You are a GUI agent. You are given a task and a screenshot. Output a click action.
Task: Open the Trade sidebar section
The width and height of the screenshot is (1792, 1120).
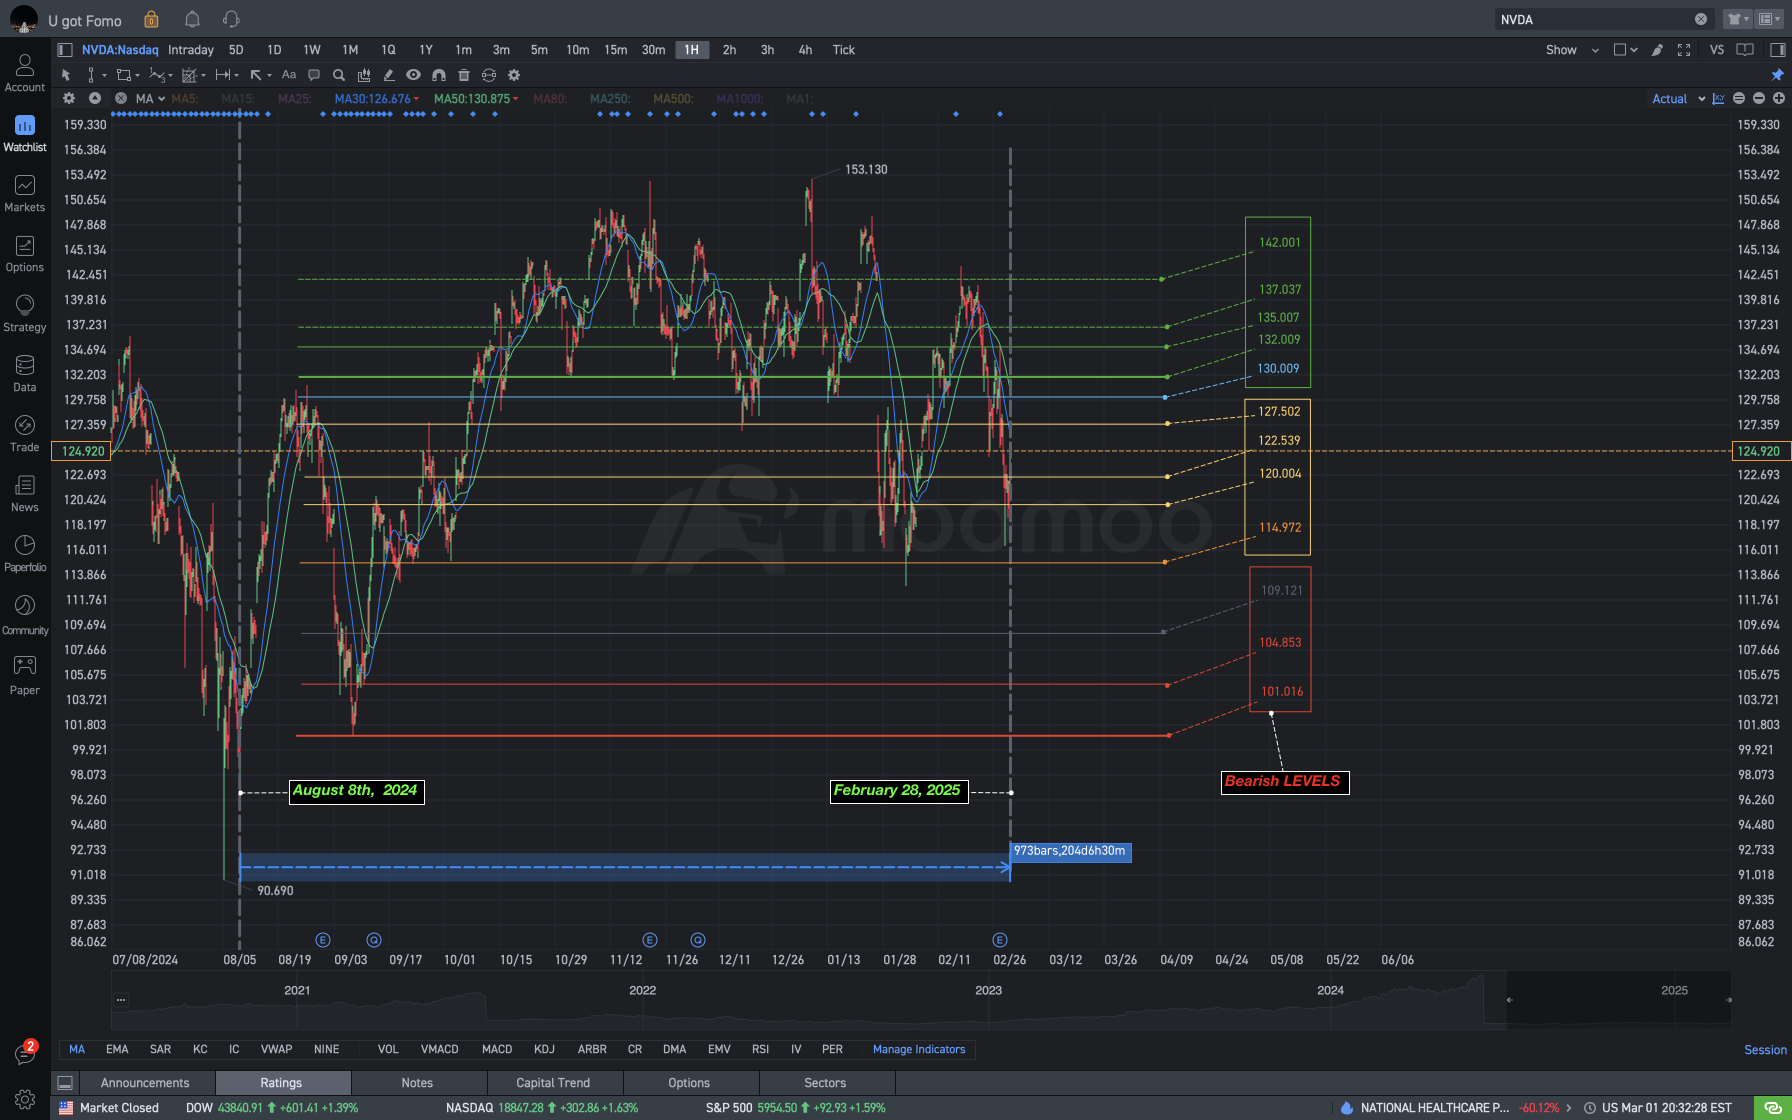(x=25, y=434)
